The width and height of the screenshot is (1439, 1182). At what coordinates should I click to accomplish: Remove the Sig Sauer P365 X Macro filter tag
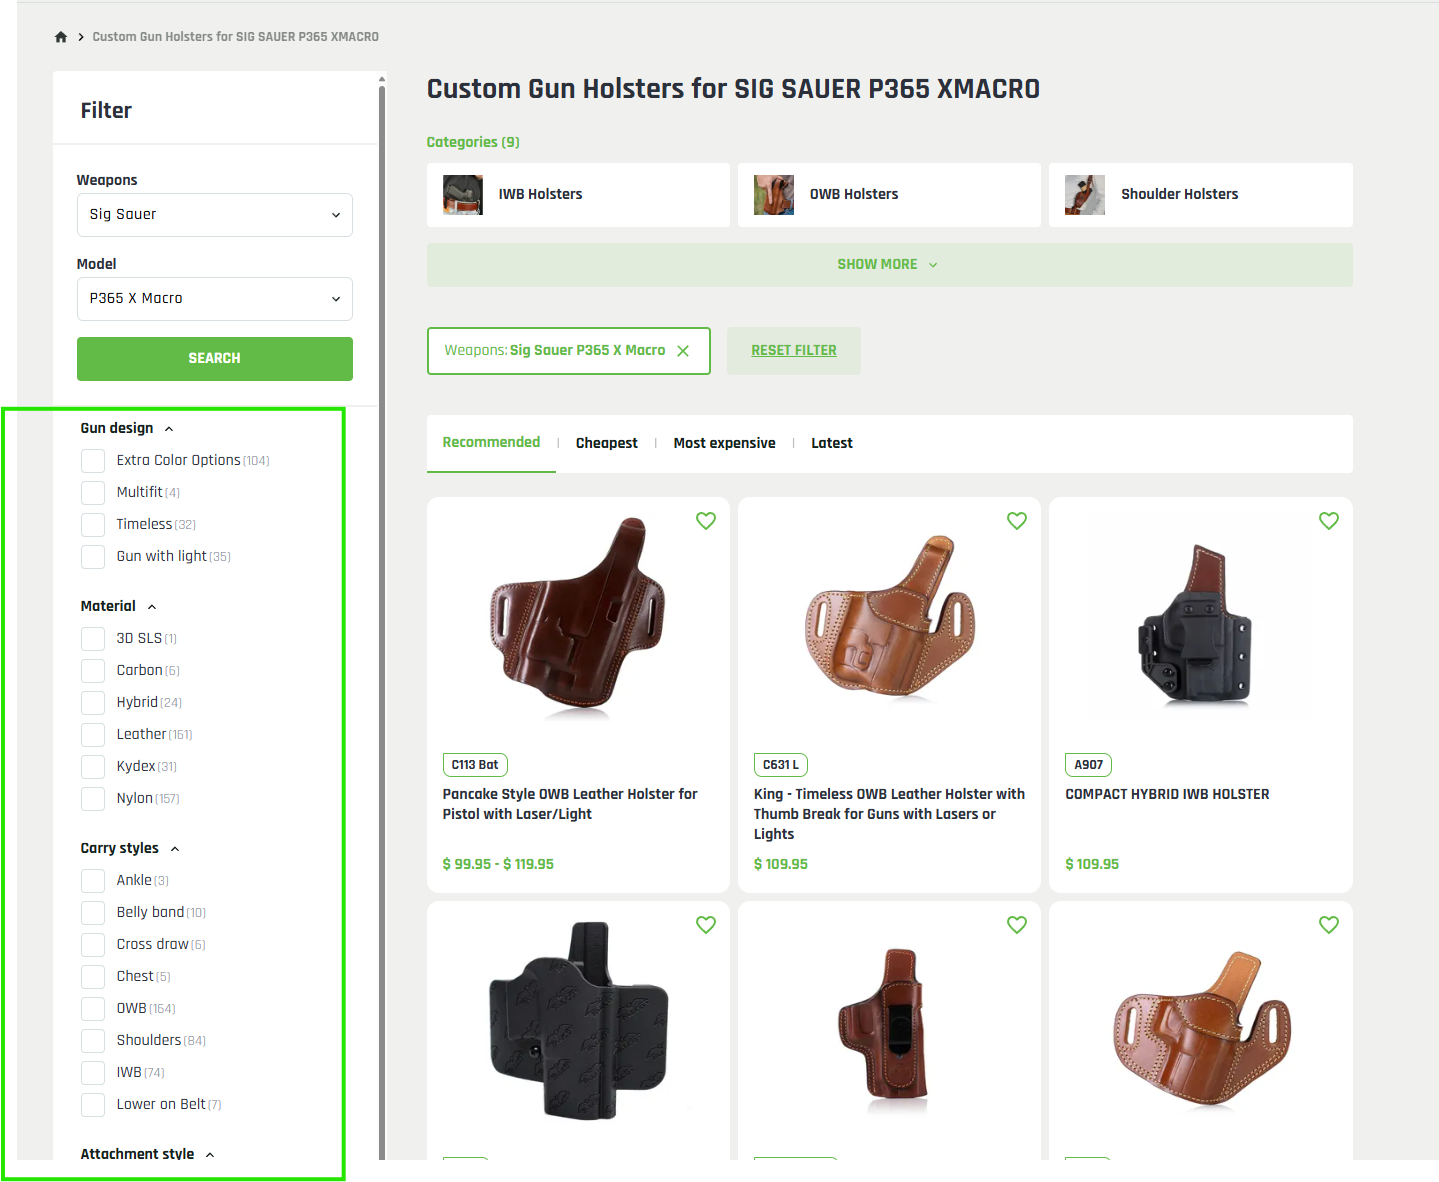click(x=683, y=351)
